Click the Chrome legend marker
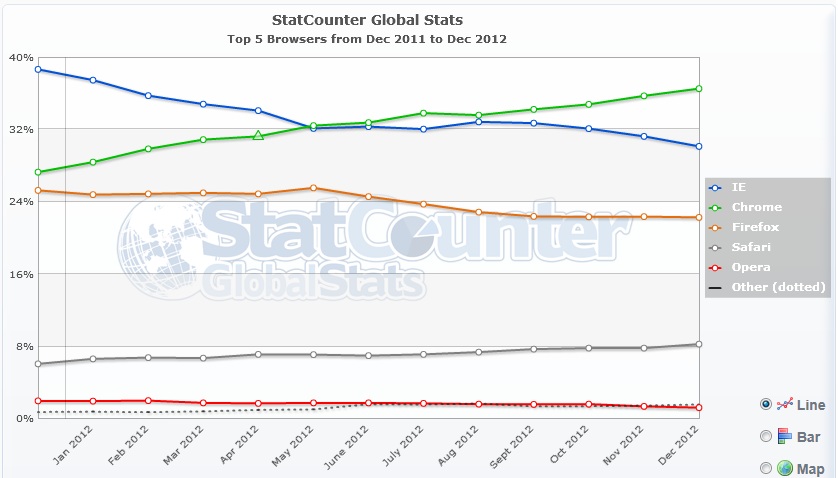The image size is (838, 478). pyautogui.click(x=715, y=207)
